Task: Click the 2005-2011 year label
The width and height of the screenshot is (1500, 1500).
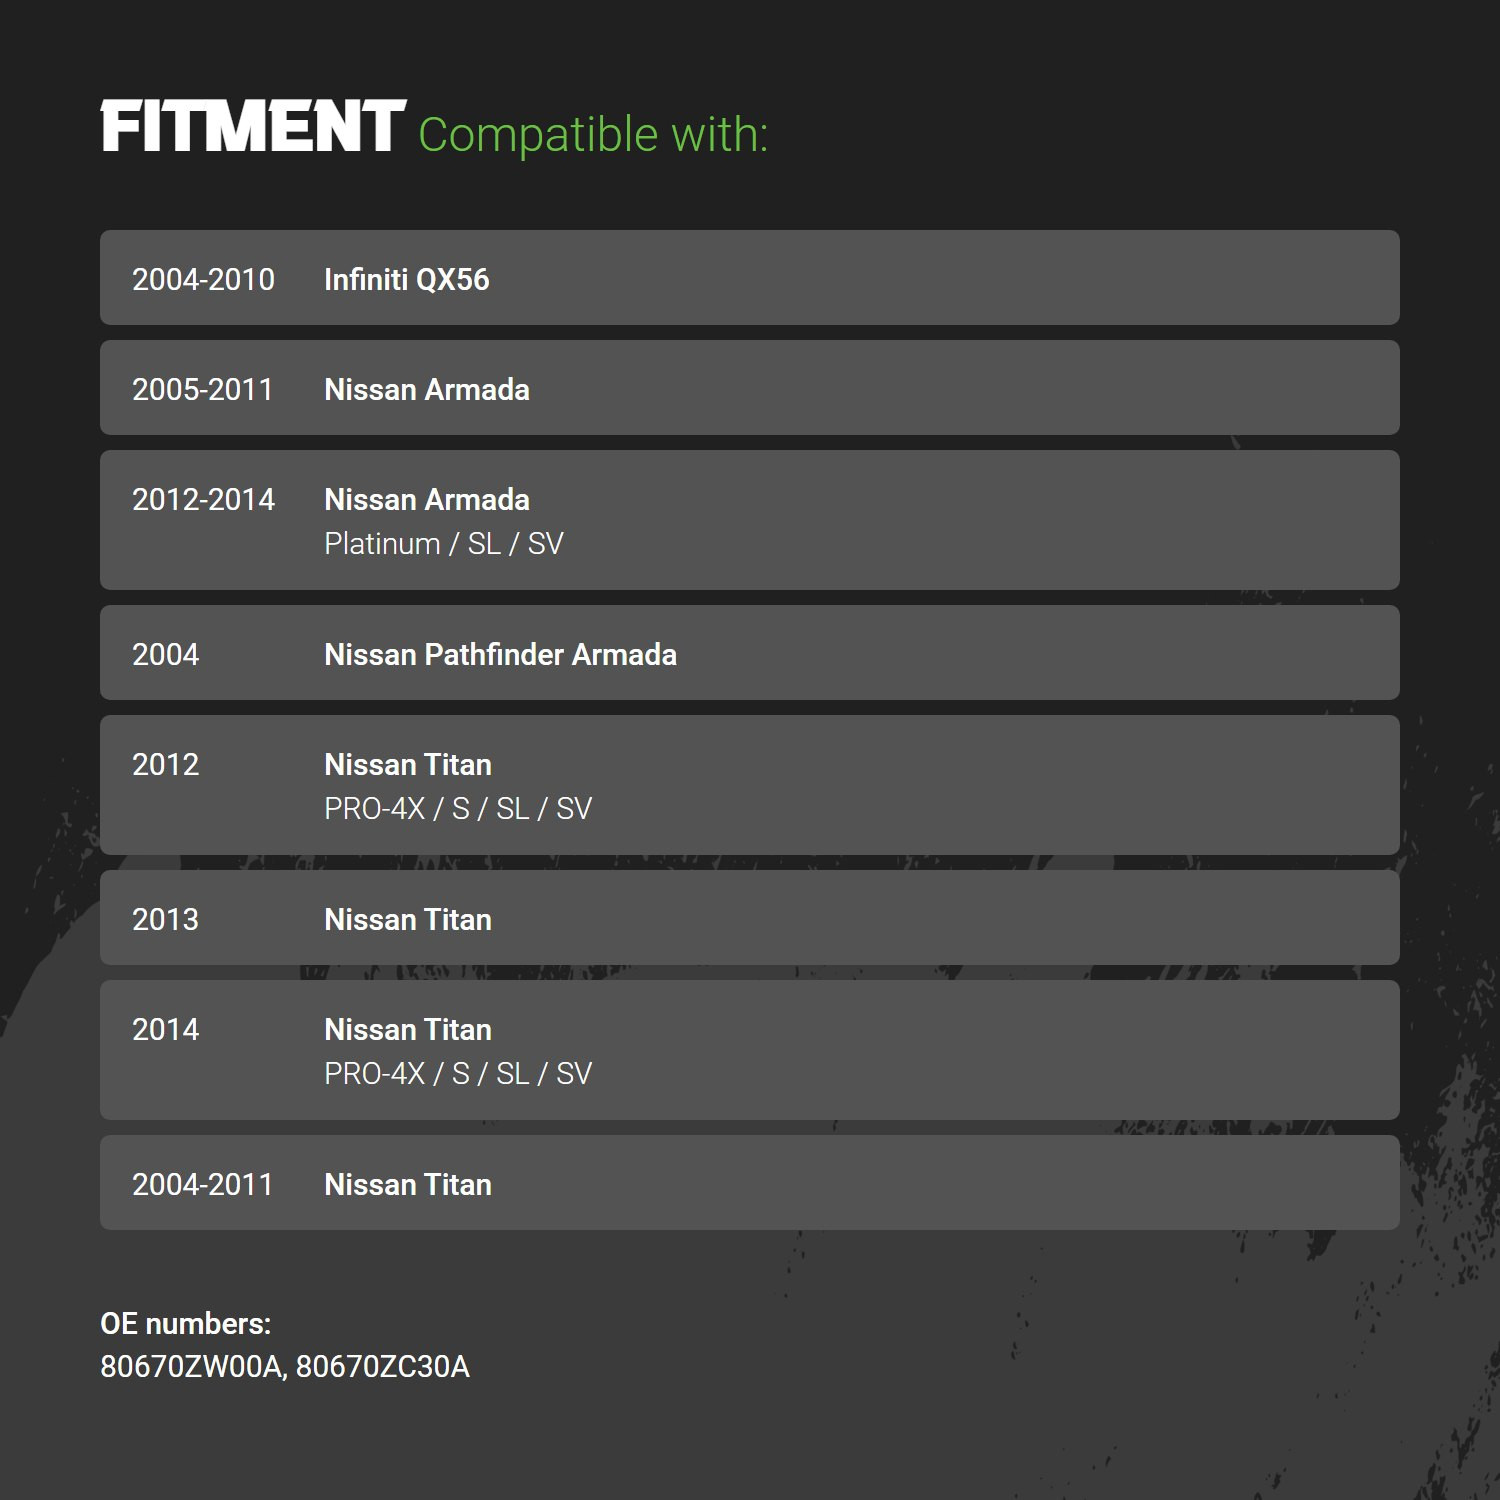Action: [203, 389]
